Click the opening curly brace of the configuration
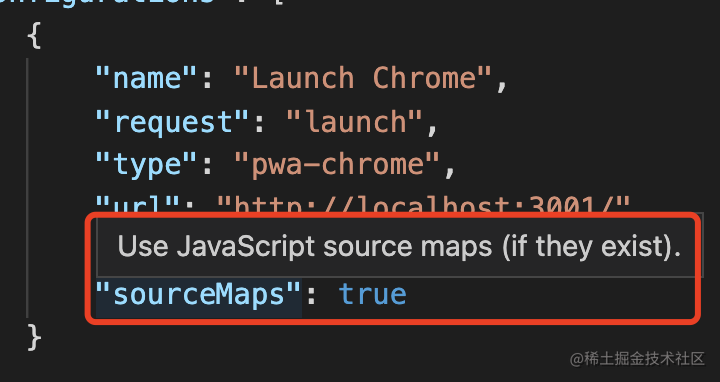This screenshot has height=382, width=720. tap(34, 35)
